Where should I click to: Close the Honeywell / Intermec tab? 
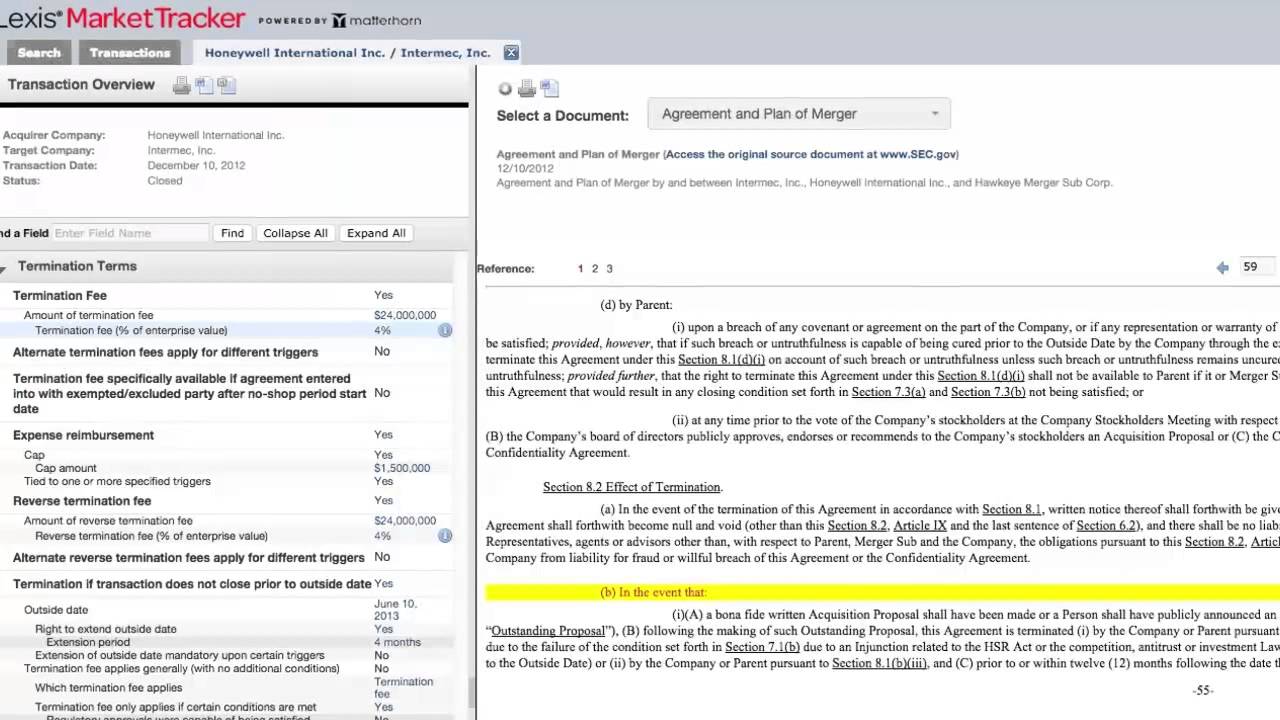511,53
